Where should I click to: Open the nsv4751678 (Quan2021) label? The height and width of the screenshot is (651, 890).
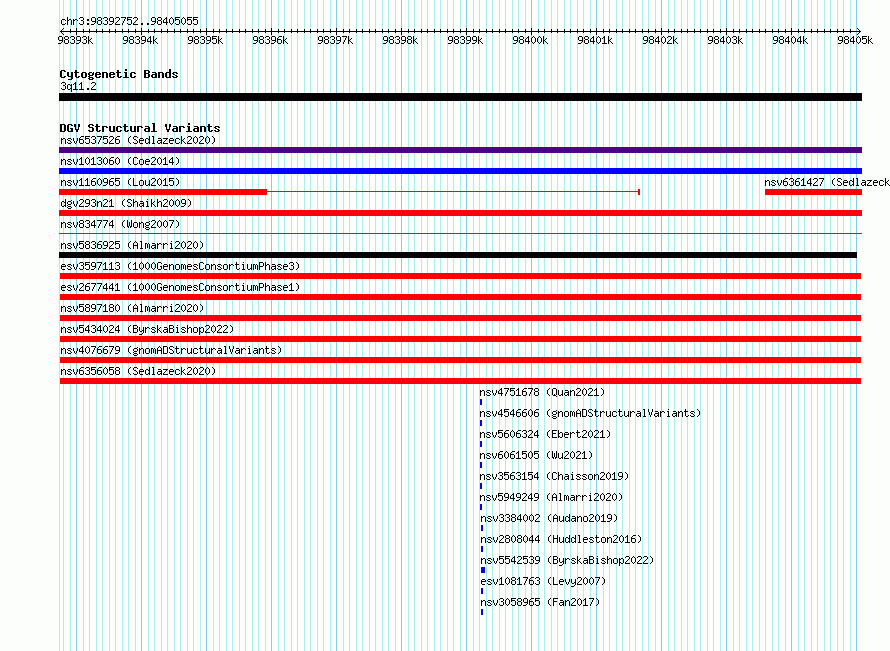pyautogui.click(x=542, y=392)
